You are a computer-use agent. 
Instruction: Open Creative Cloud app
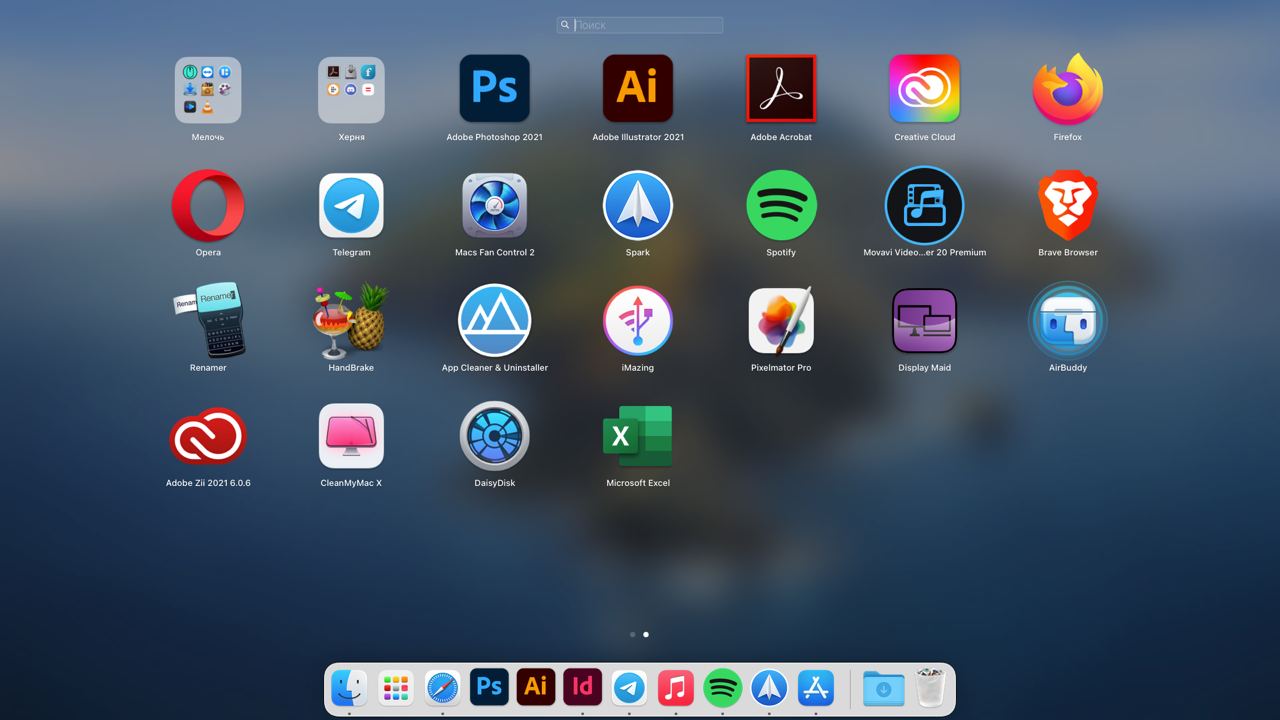[924, 89]
